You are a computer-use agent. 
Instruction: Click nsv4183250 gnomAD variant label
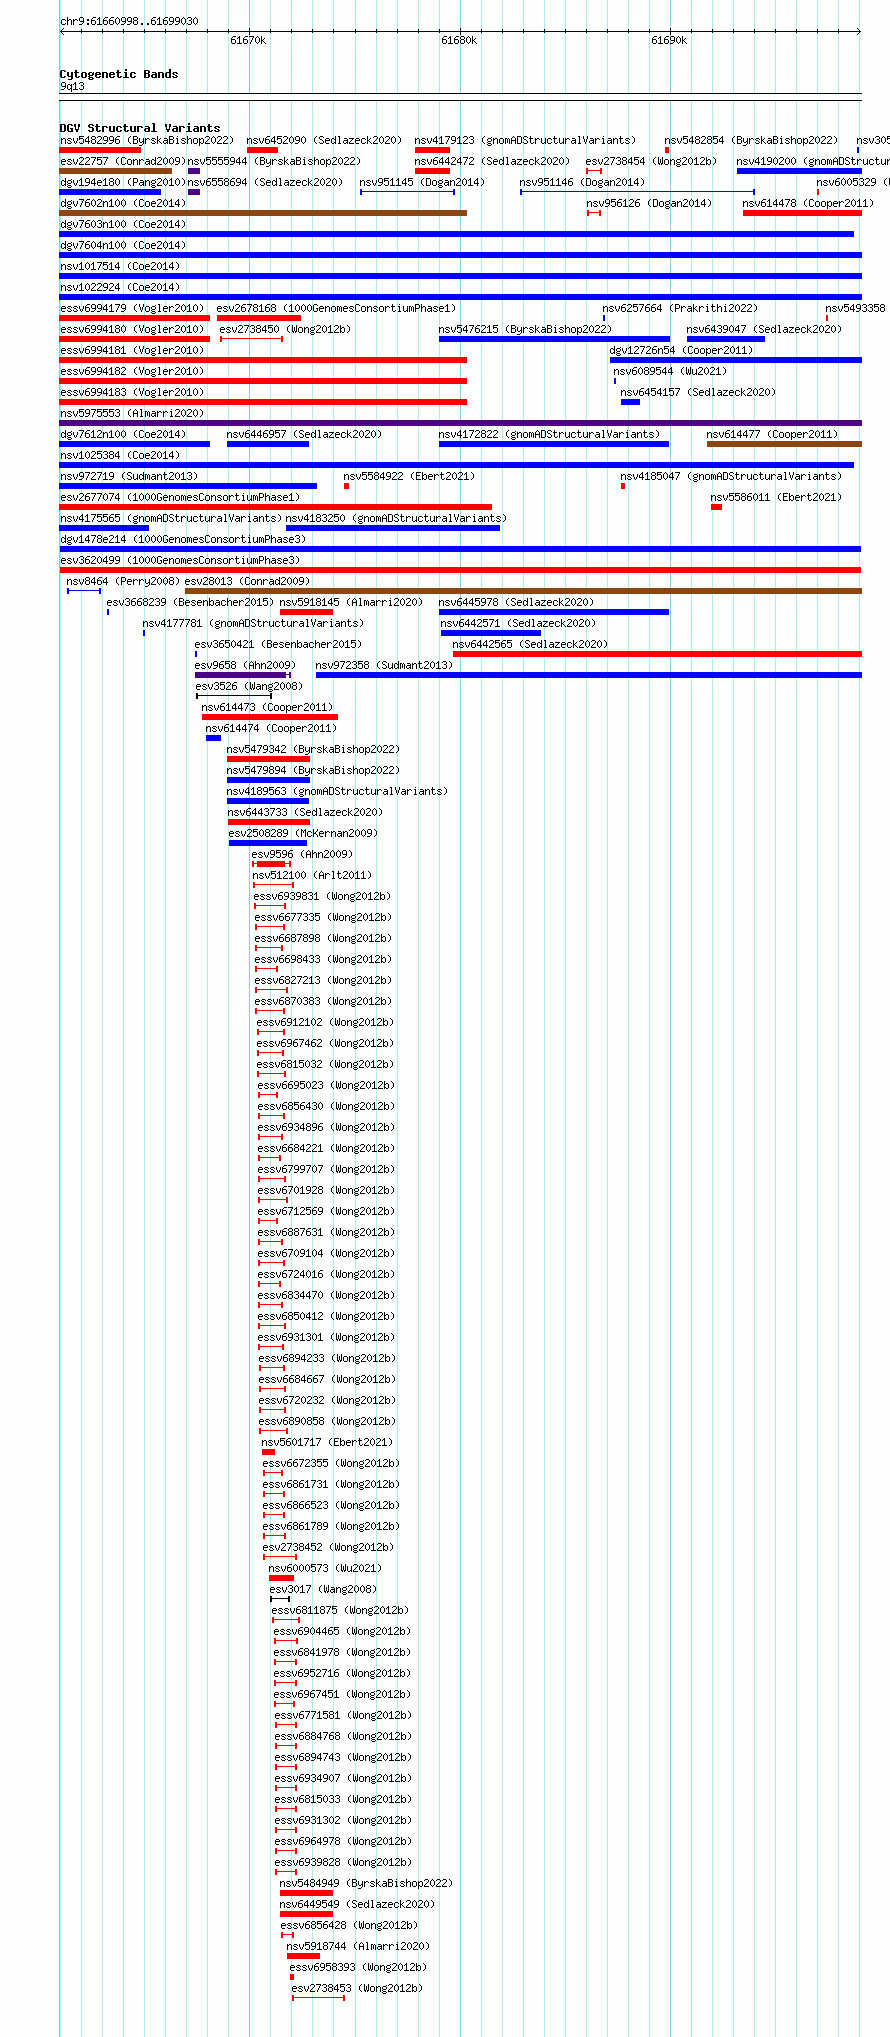click(x=396, y=519)
